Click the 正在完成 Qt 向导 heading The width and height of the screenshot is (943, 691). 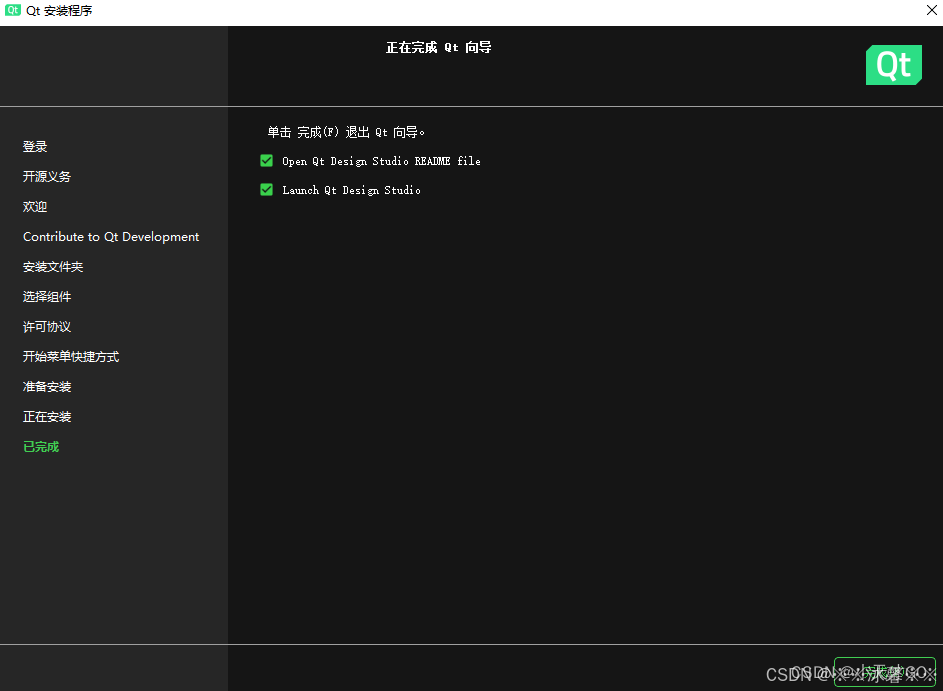(438, 48)
